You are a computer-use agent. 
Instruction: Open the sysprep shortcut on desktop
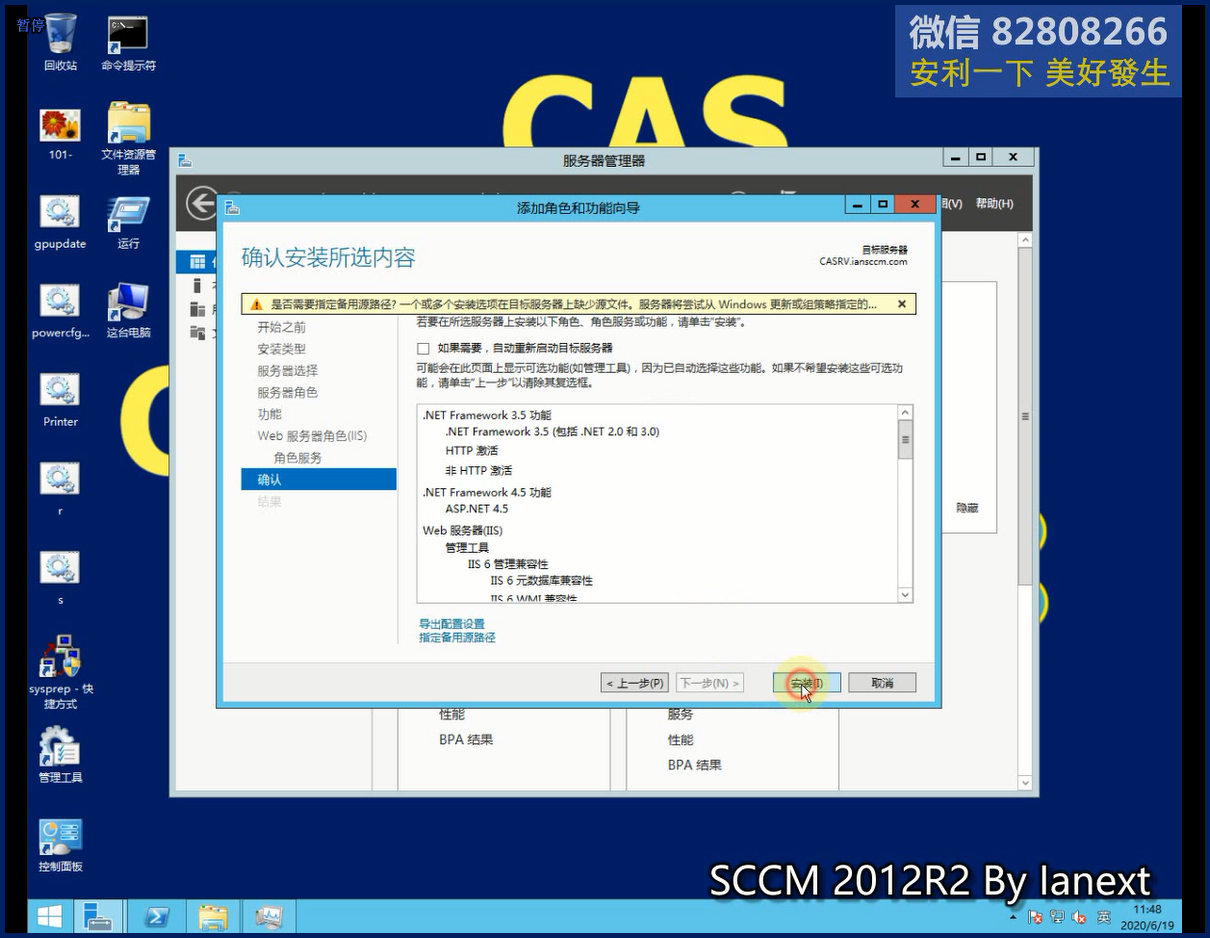click(60, 672)
